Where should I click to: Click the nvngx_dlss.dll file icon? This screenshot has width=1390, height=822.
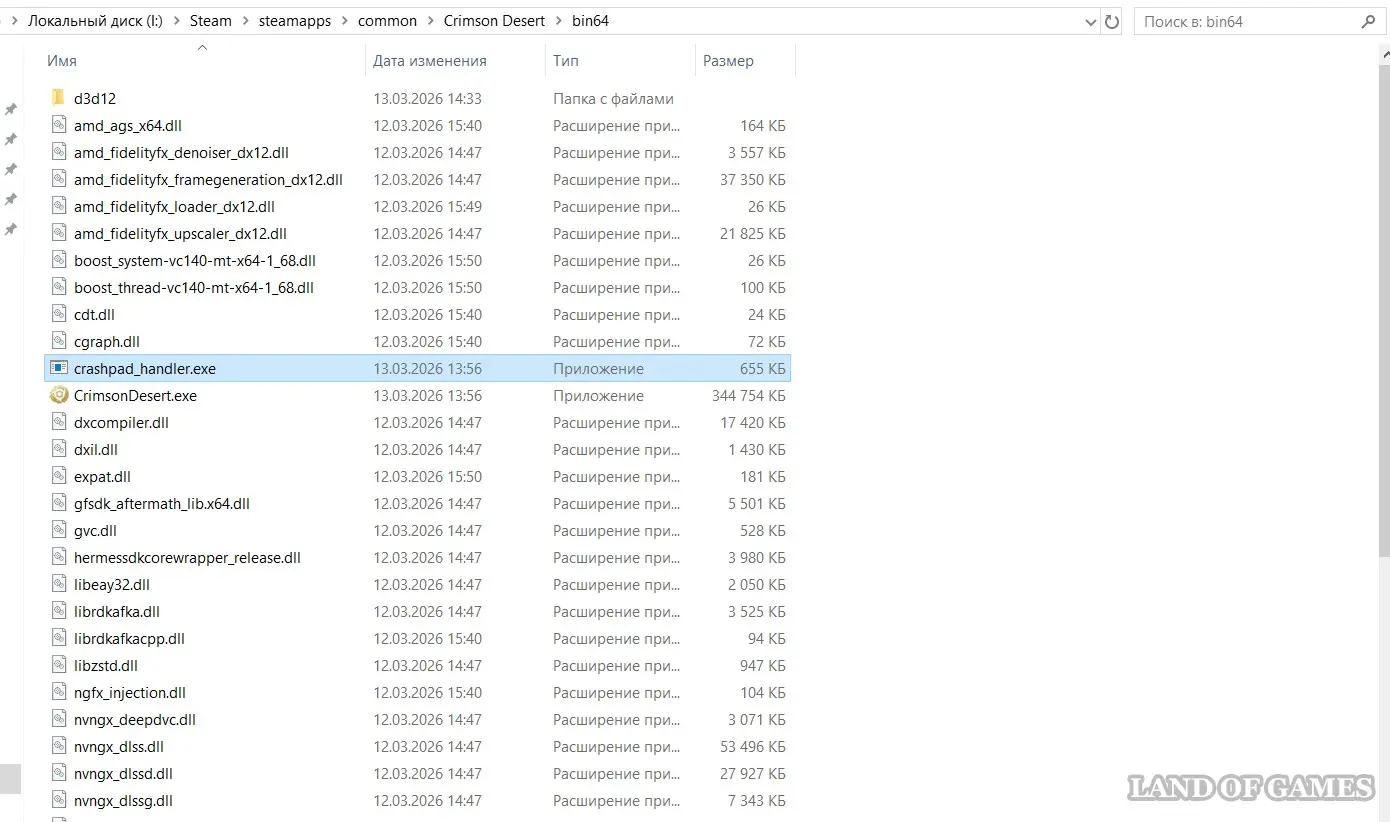(59, 746)
